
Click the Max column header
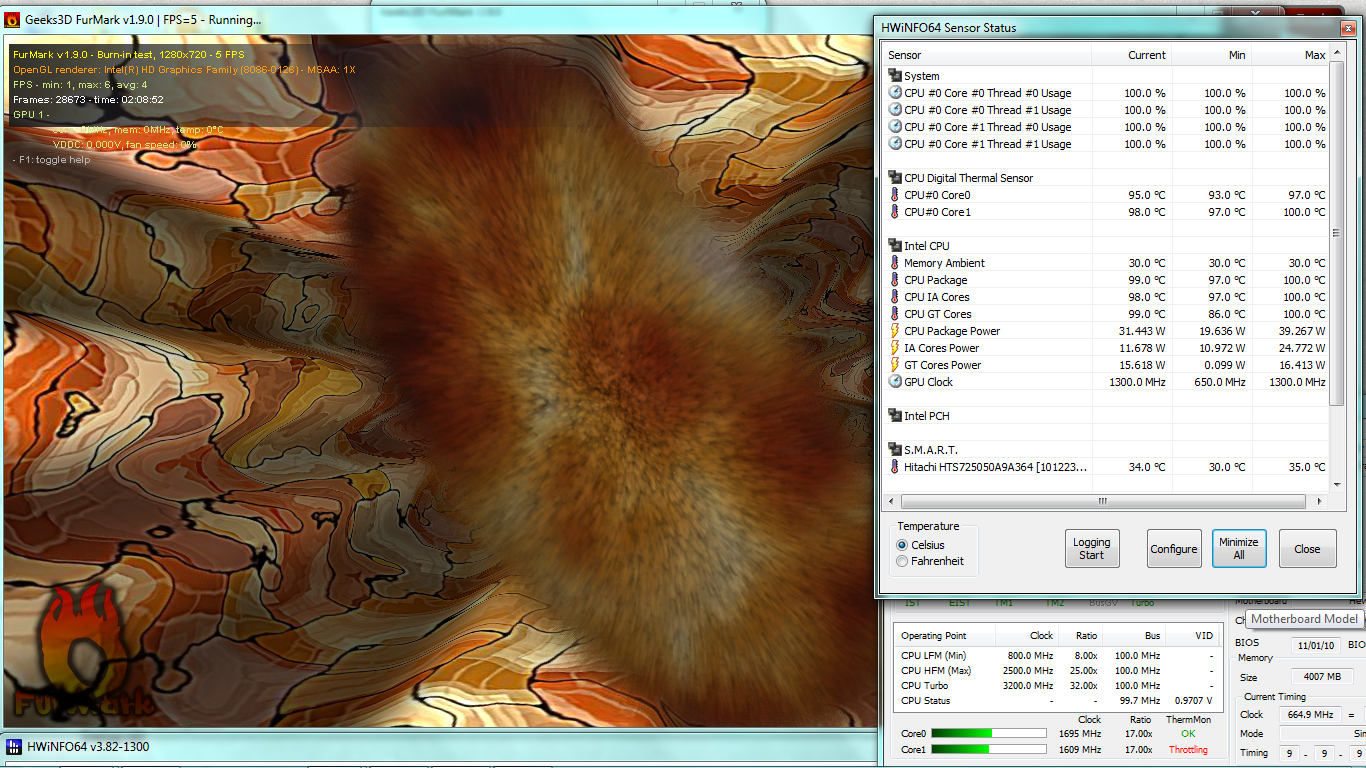click(x=1290, y=55)
